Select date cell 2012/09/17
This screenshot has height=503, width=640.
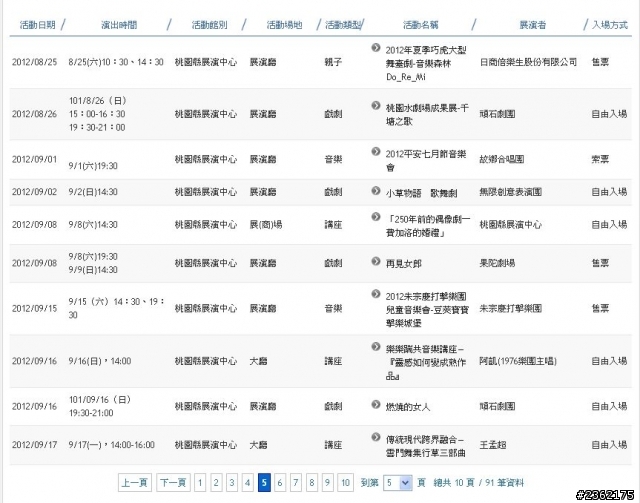click(34, 445)
